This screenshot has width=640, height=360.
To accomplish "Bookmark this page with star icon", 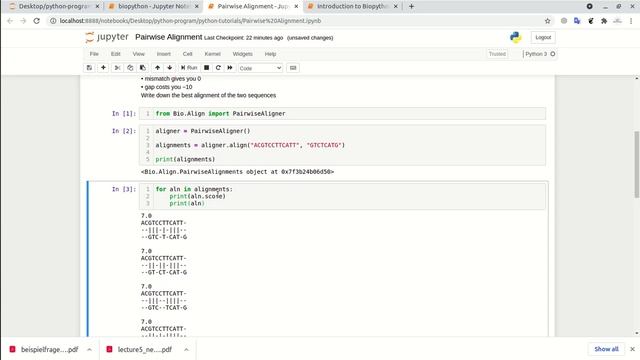I will [x=547, y=21].
